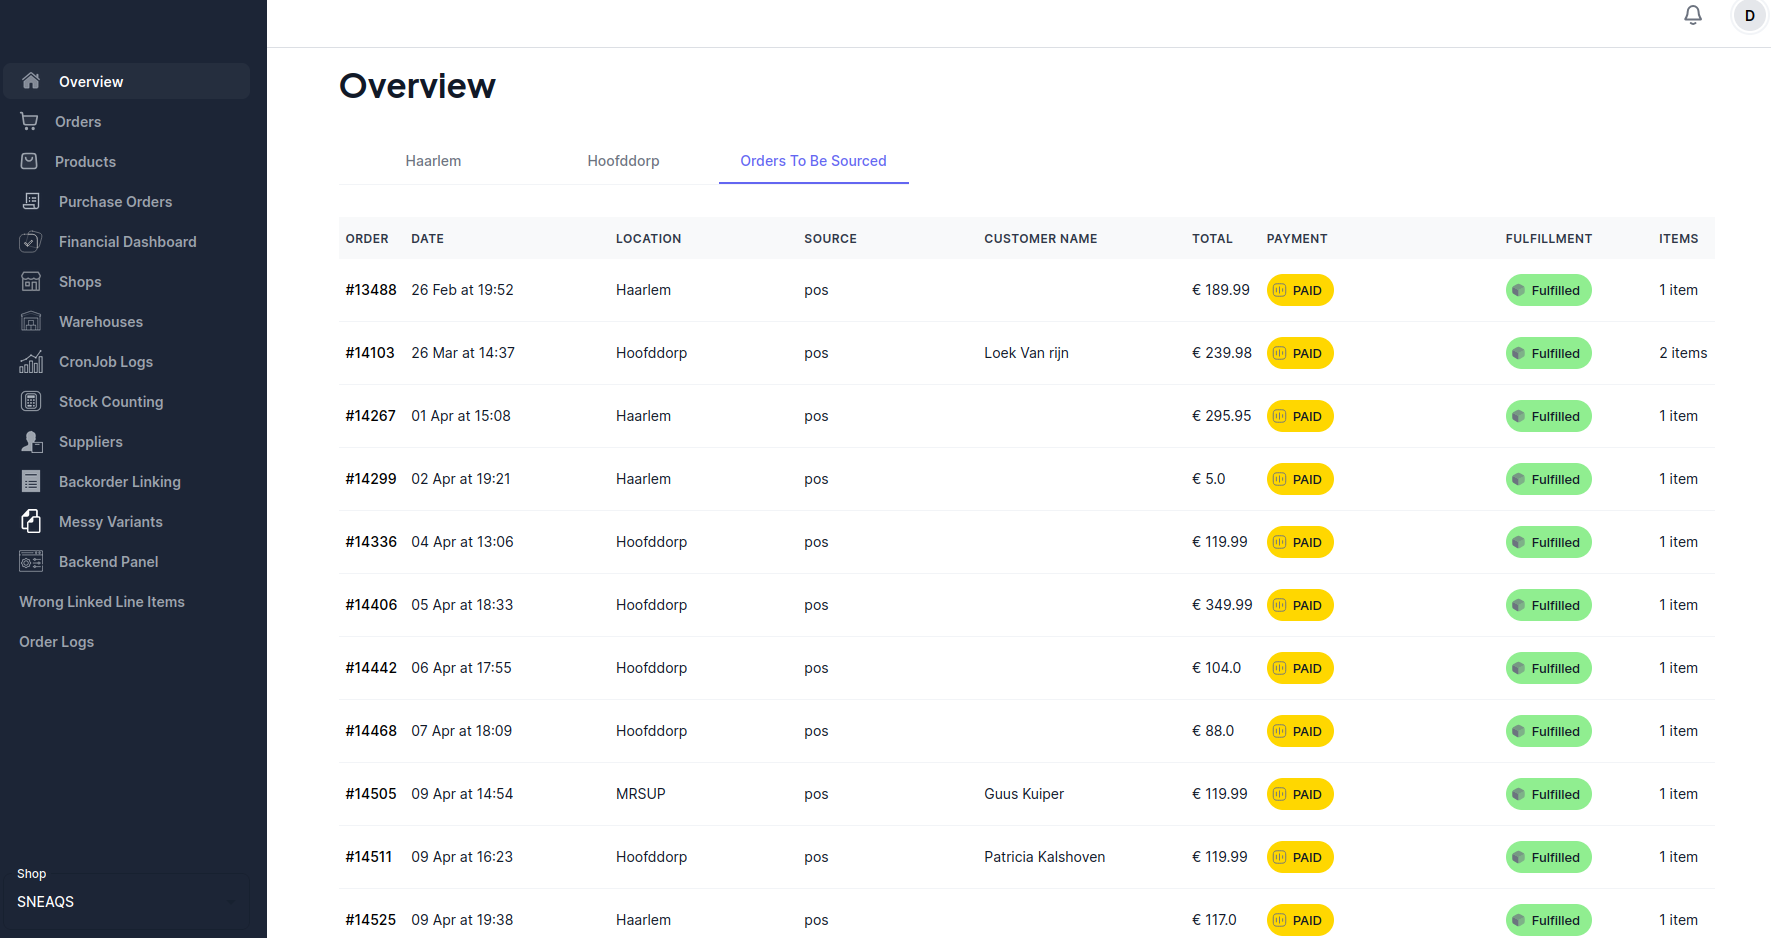Click the FULFILLMENT column header
Screen dimensions: 1771x938
click(1548, 239)
